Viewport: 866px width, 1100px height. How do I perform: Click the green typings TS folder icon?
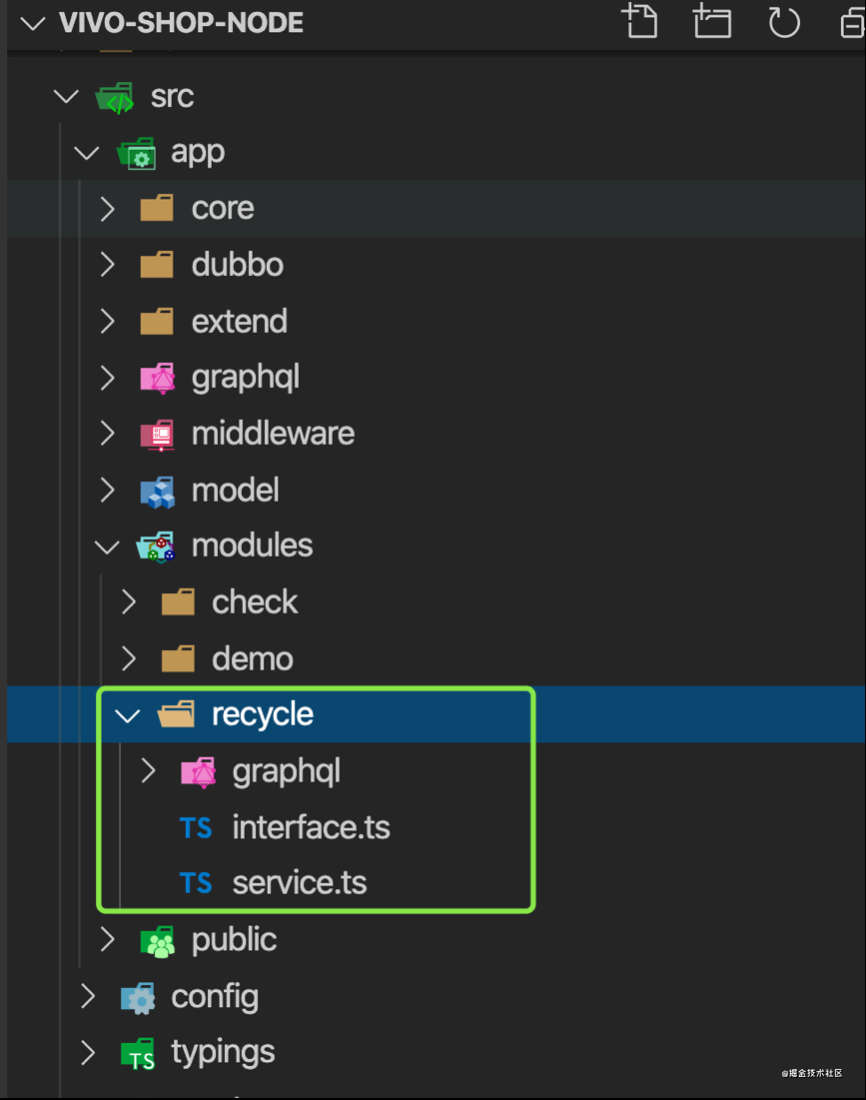(x=138, y=1054)
